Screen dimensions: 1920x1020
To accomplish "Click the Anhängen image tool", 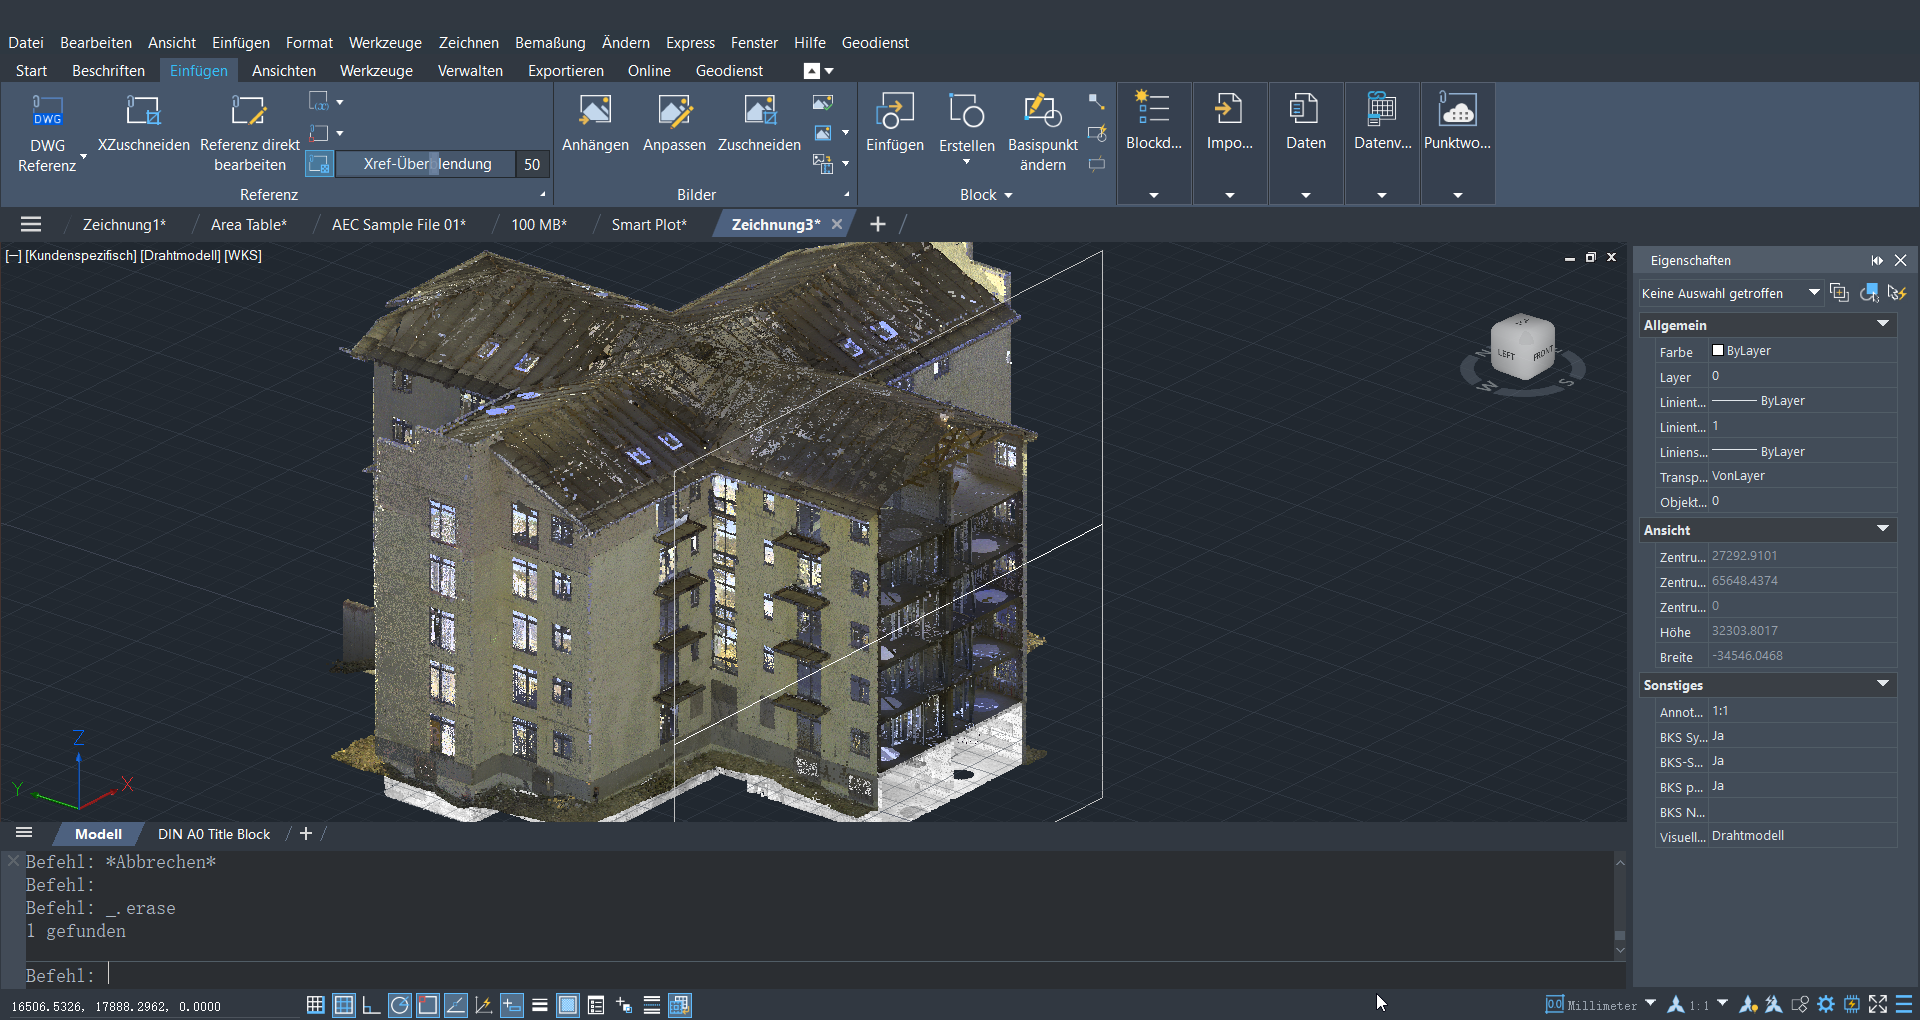I will (x=595, y=112).
